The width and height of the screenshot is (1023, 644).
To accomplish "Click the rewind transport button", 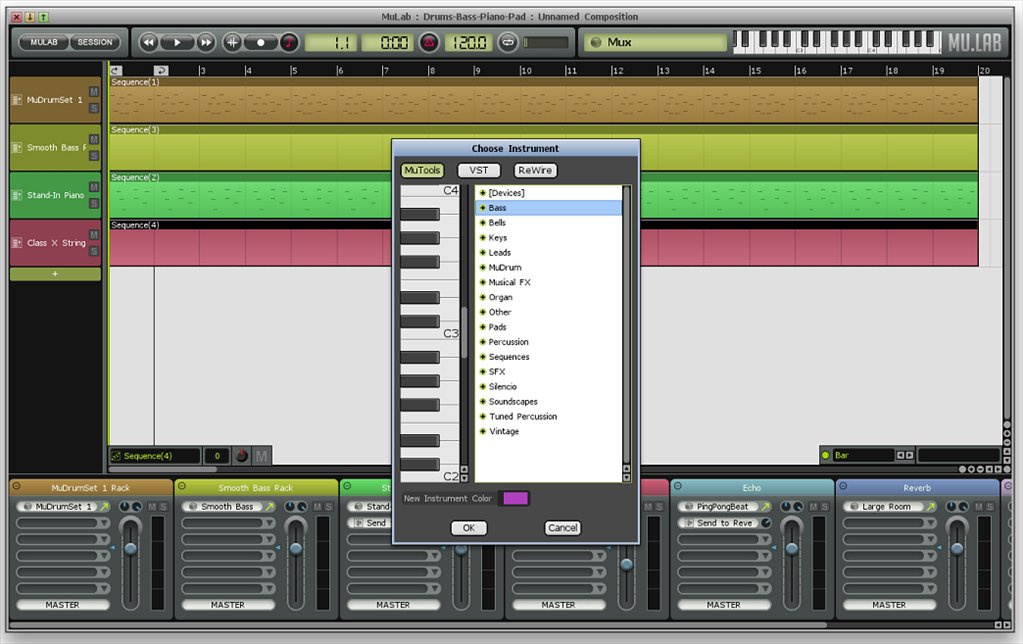I will coord(149,42).
